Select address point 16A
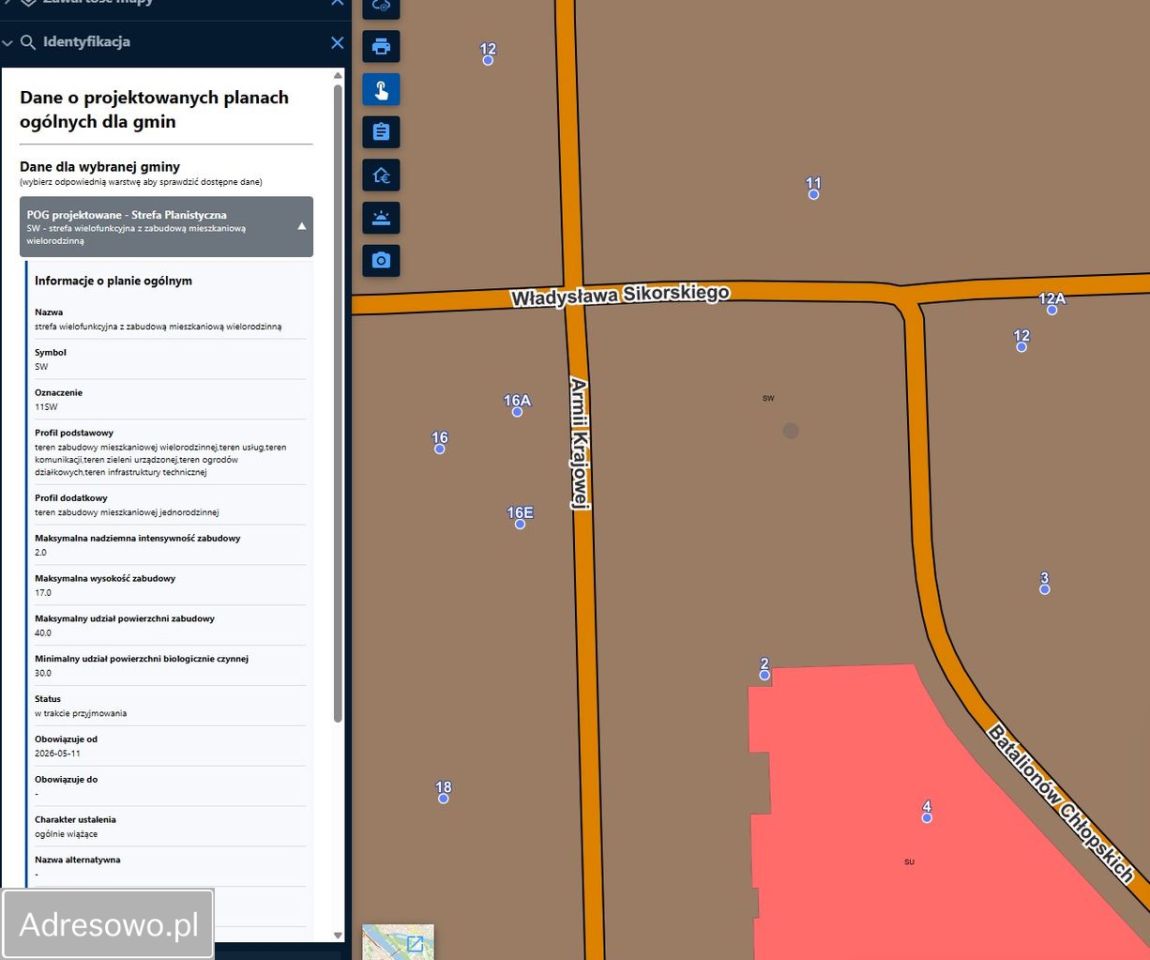Viewport: 1150px width, 960px height. tap(517, 412)
